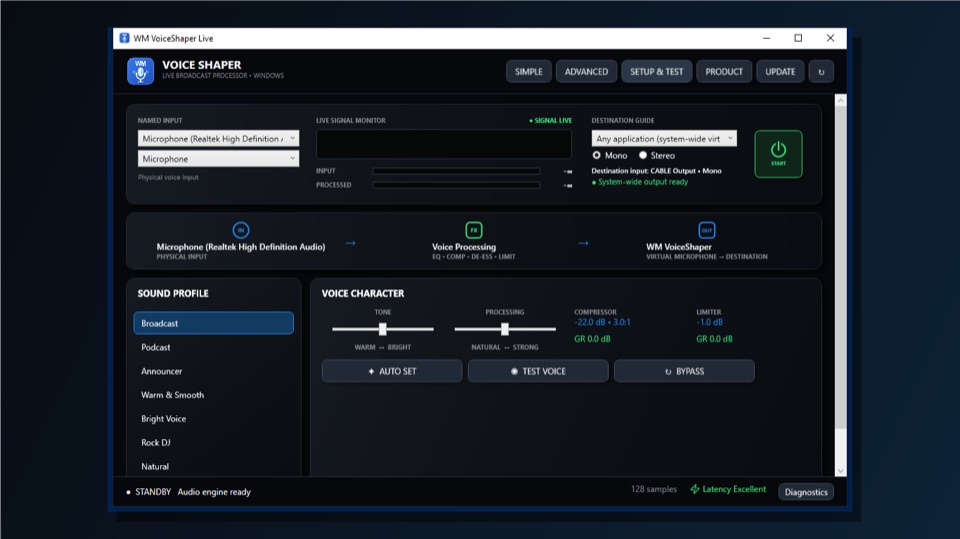Click the limiter value -1.0 dB
960x539 pixels.
tap(709, 322)
